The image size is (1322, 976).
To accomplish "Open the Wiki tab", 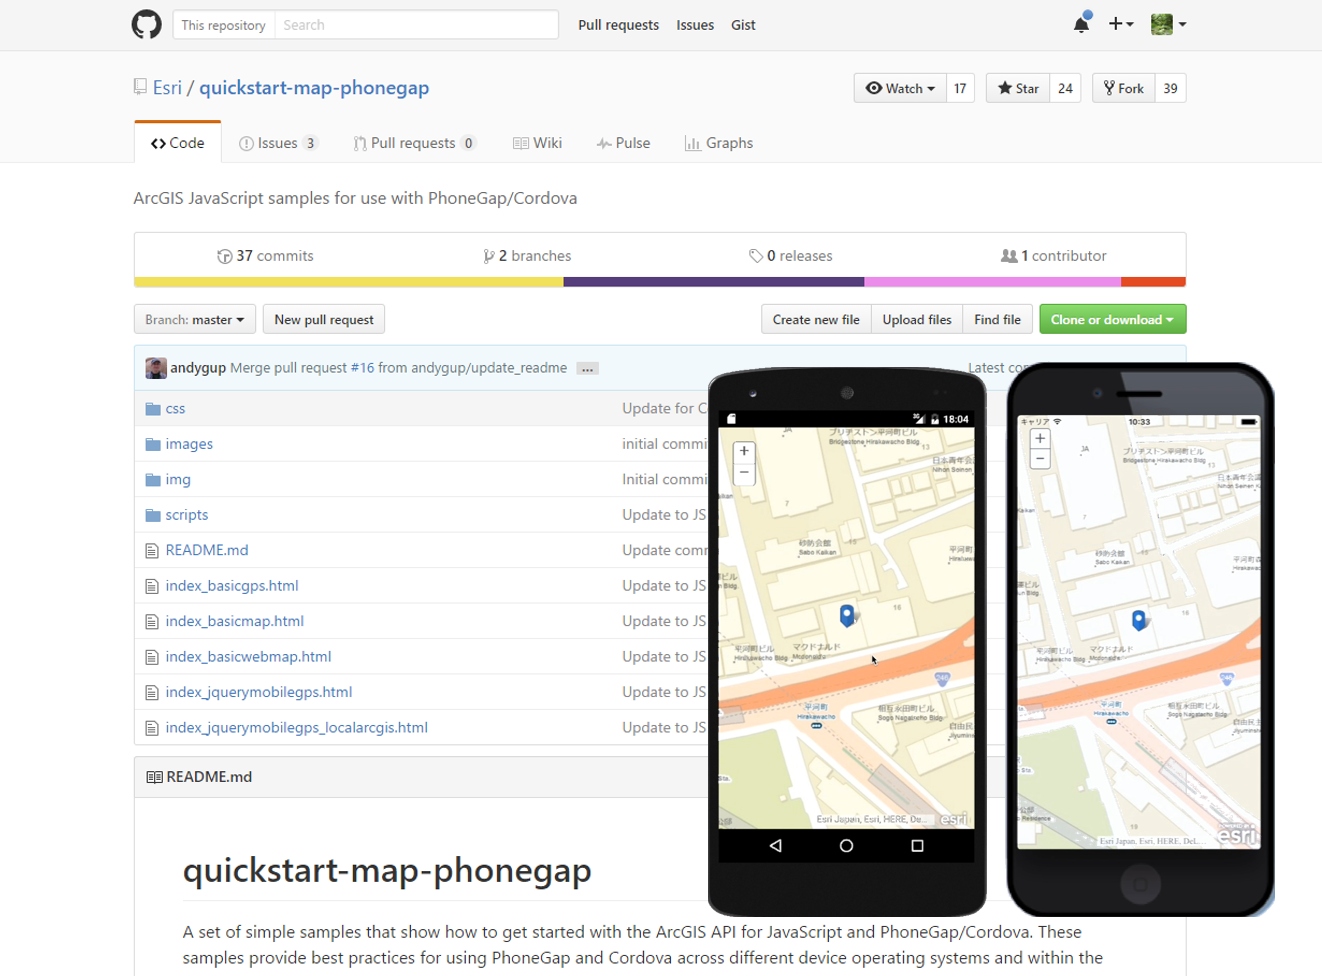I will coord(537,143).
